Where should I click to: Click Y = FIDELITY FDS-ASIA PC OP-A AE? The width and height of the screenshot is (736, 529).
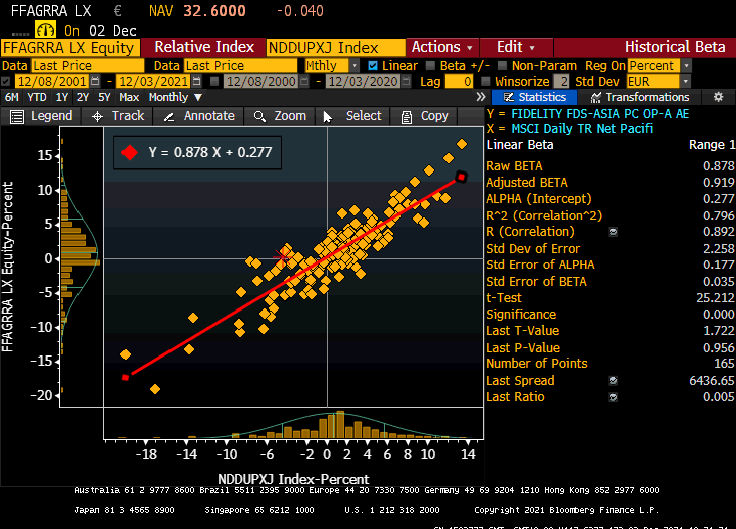pos(588,114)
